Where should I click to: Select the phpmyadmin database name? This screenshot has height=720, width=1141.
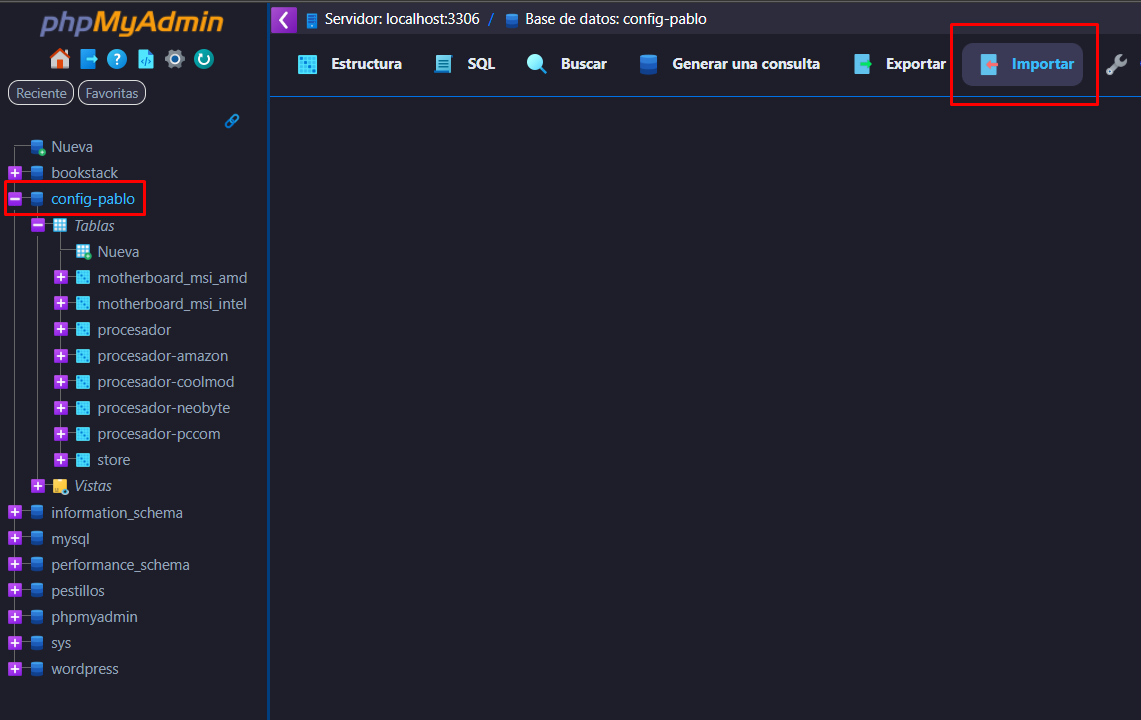point(94,617)
